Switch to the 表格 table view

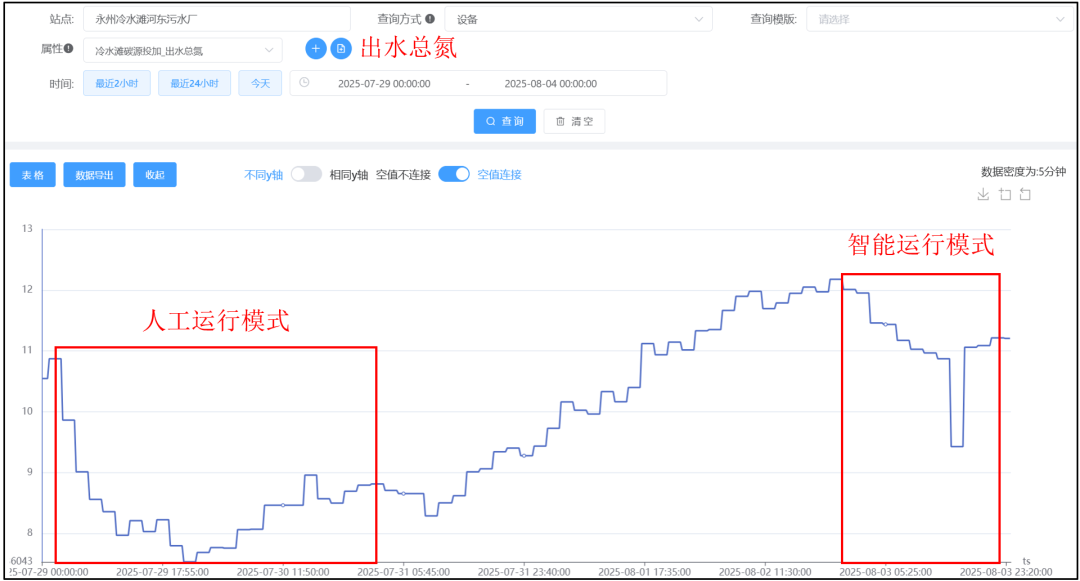33,175
